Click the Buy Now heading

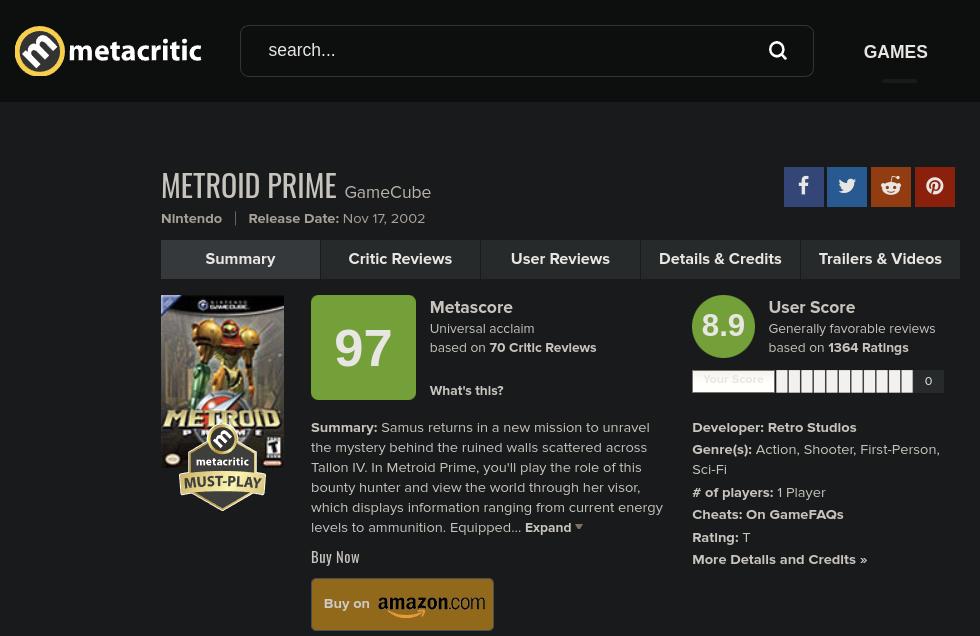[x=335, y=557]
